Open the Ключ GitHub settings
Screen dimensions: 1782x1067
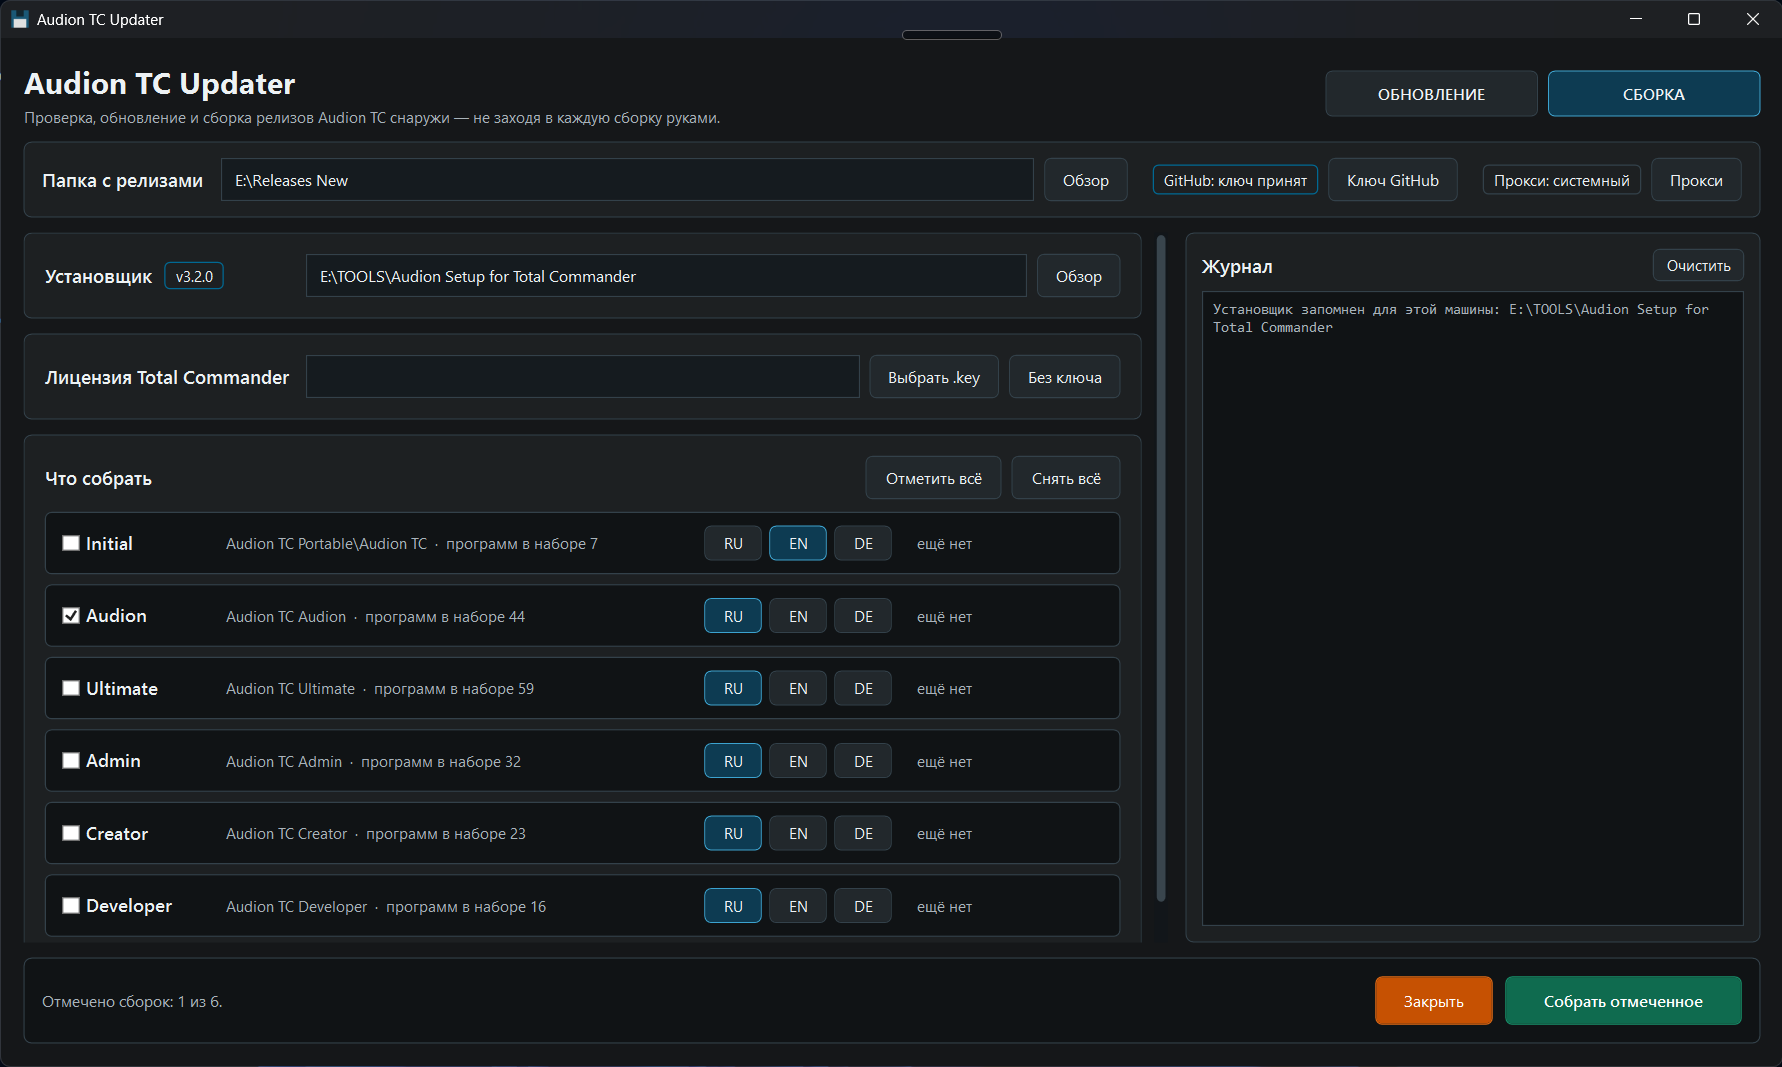1393,180
